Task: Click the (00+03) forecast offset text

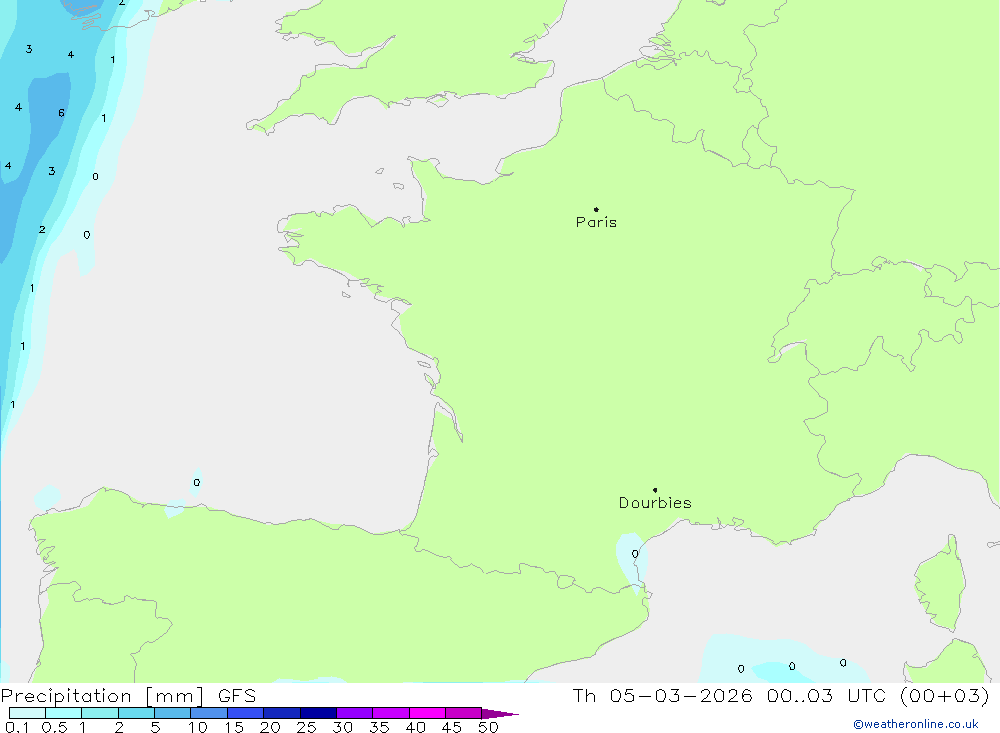Action: 945,695
